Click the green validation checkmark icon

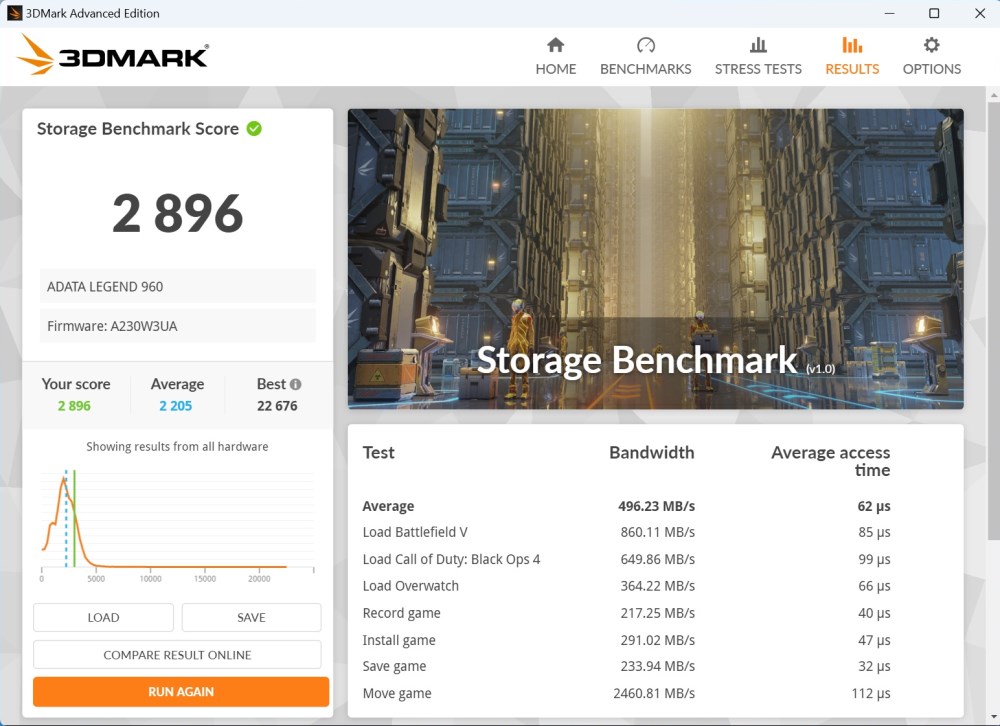pyautogui.click(x=254, y=128)
